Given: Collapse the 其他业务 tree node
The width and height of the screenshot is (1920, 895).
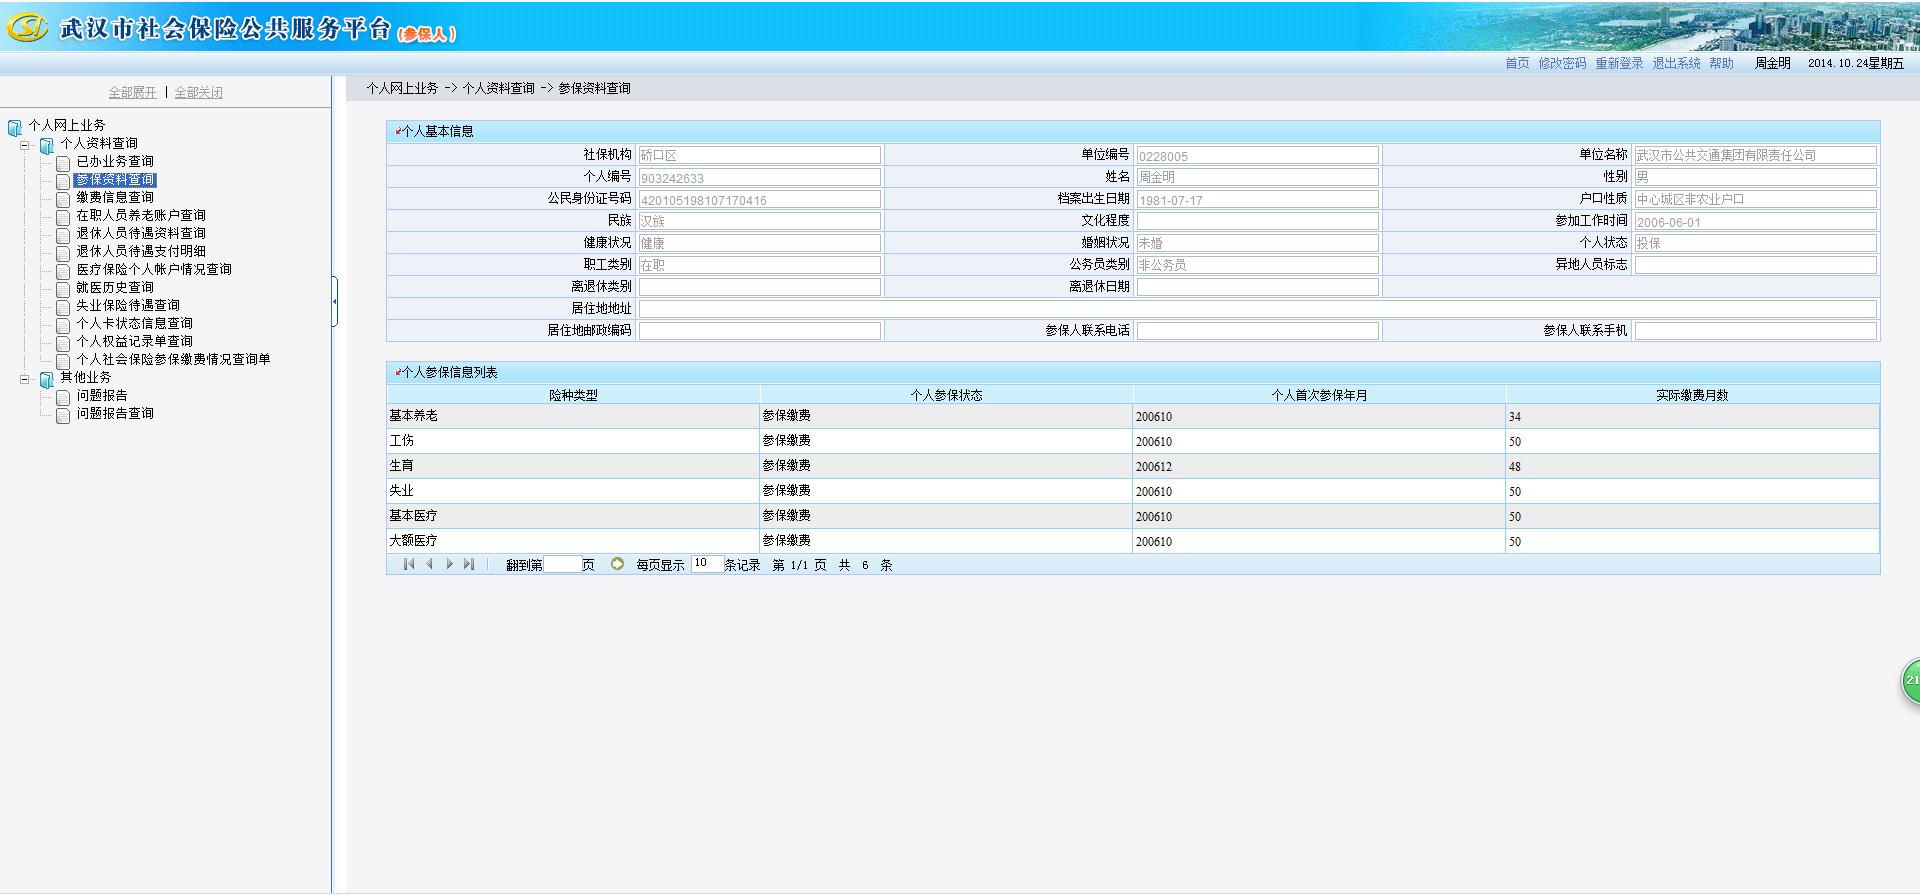Looking at the screenshot, I should (x=25, y=379).
